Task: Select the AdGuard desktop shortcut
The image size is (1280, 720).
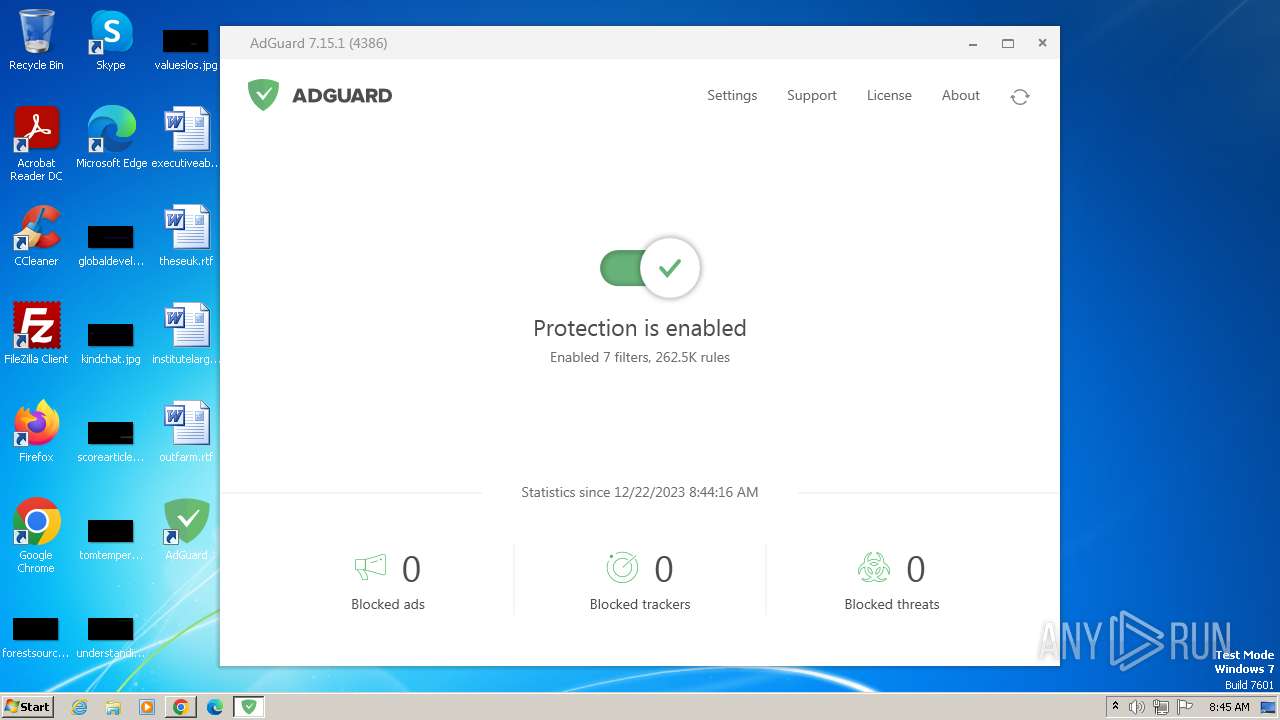Action: pos(186,530)
